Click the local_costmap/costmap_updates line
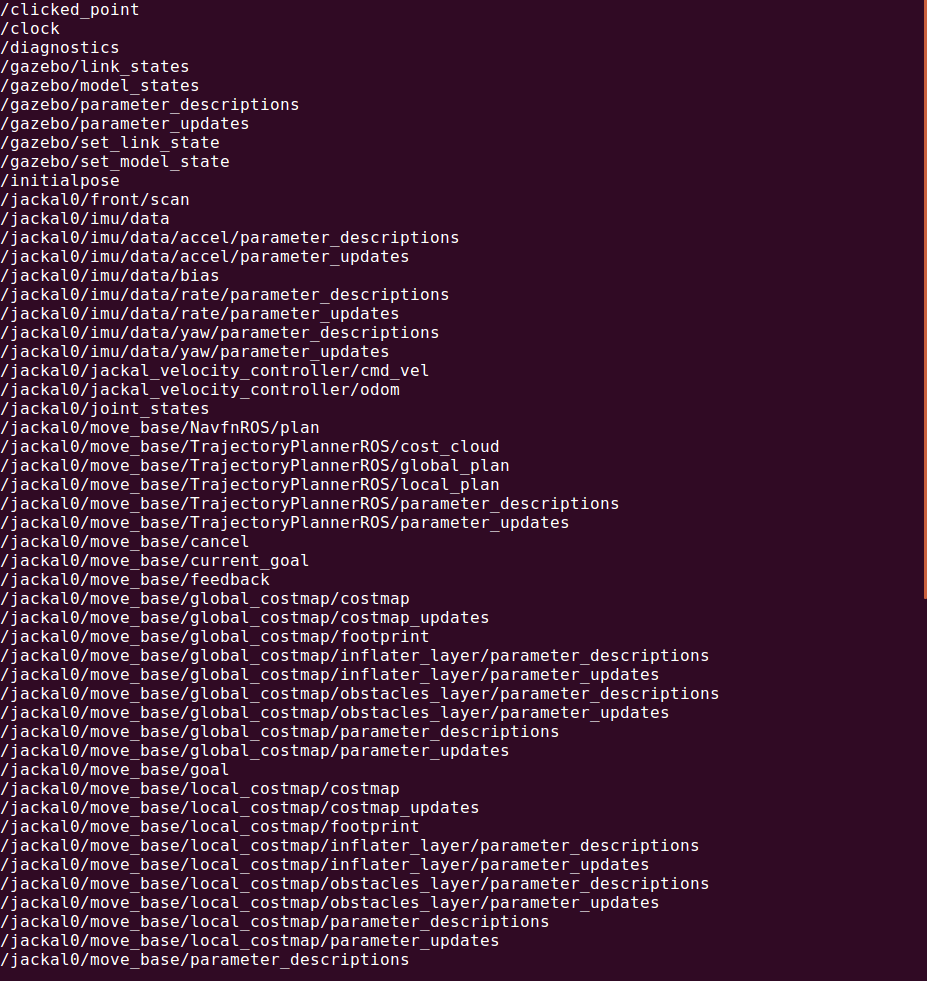This screenshot has height=981, width=927. 240,808
